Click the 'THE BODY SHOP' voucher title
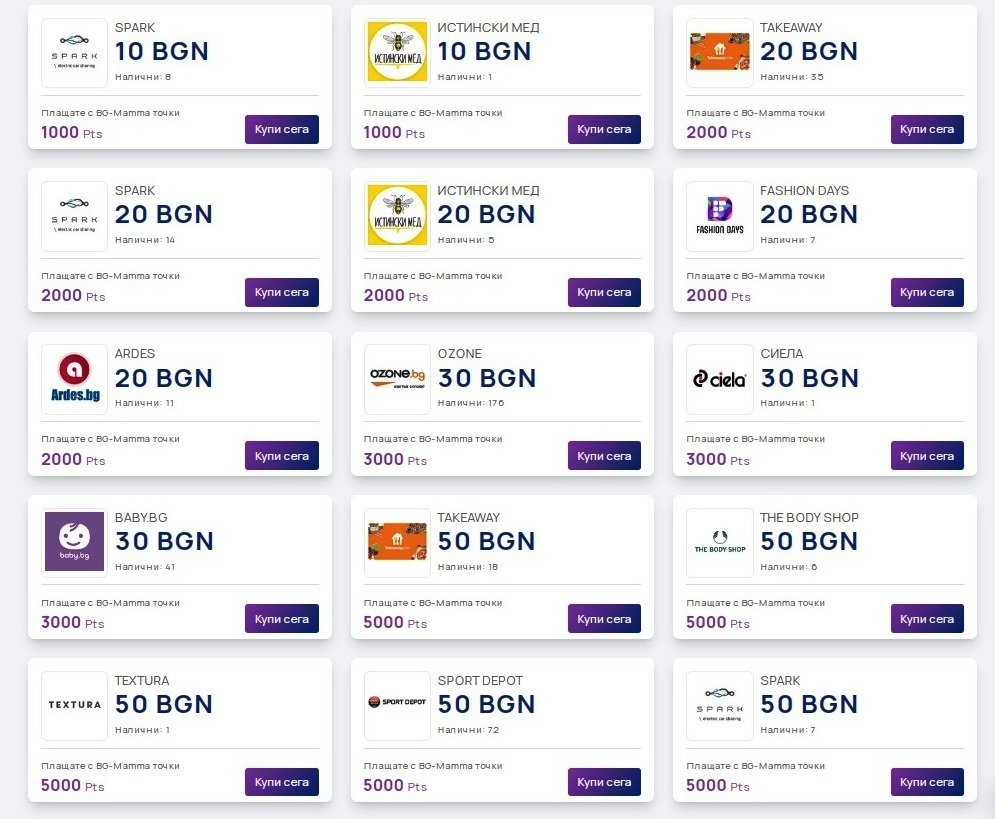The width and height of the screenshot is (995, 819). 809,518
